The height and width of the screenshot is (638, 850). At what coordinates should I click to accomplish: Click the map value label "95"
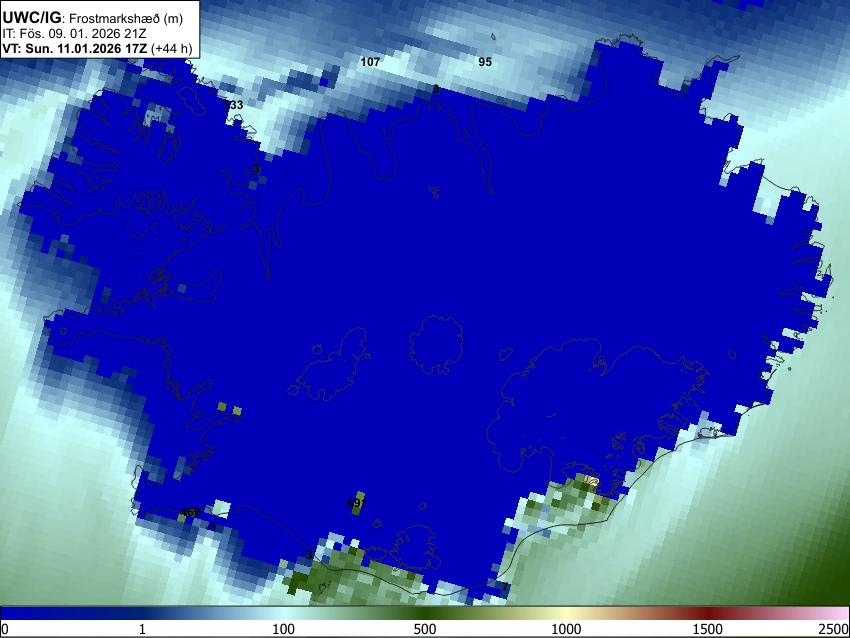[x=485, y=62]
